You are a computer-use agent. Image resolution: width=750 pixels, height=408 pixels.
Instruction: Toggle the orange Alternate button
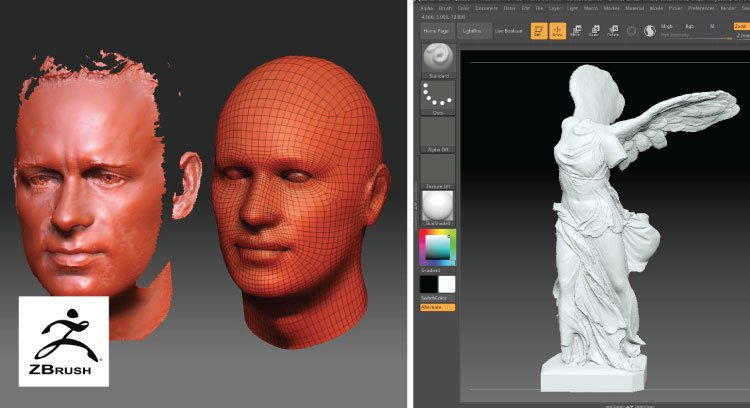438,308
